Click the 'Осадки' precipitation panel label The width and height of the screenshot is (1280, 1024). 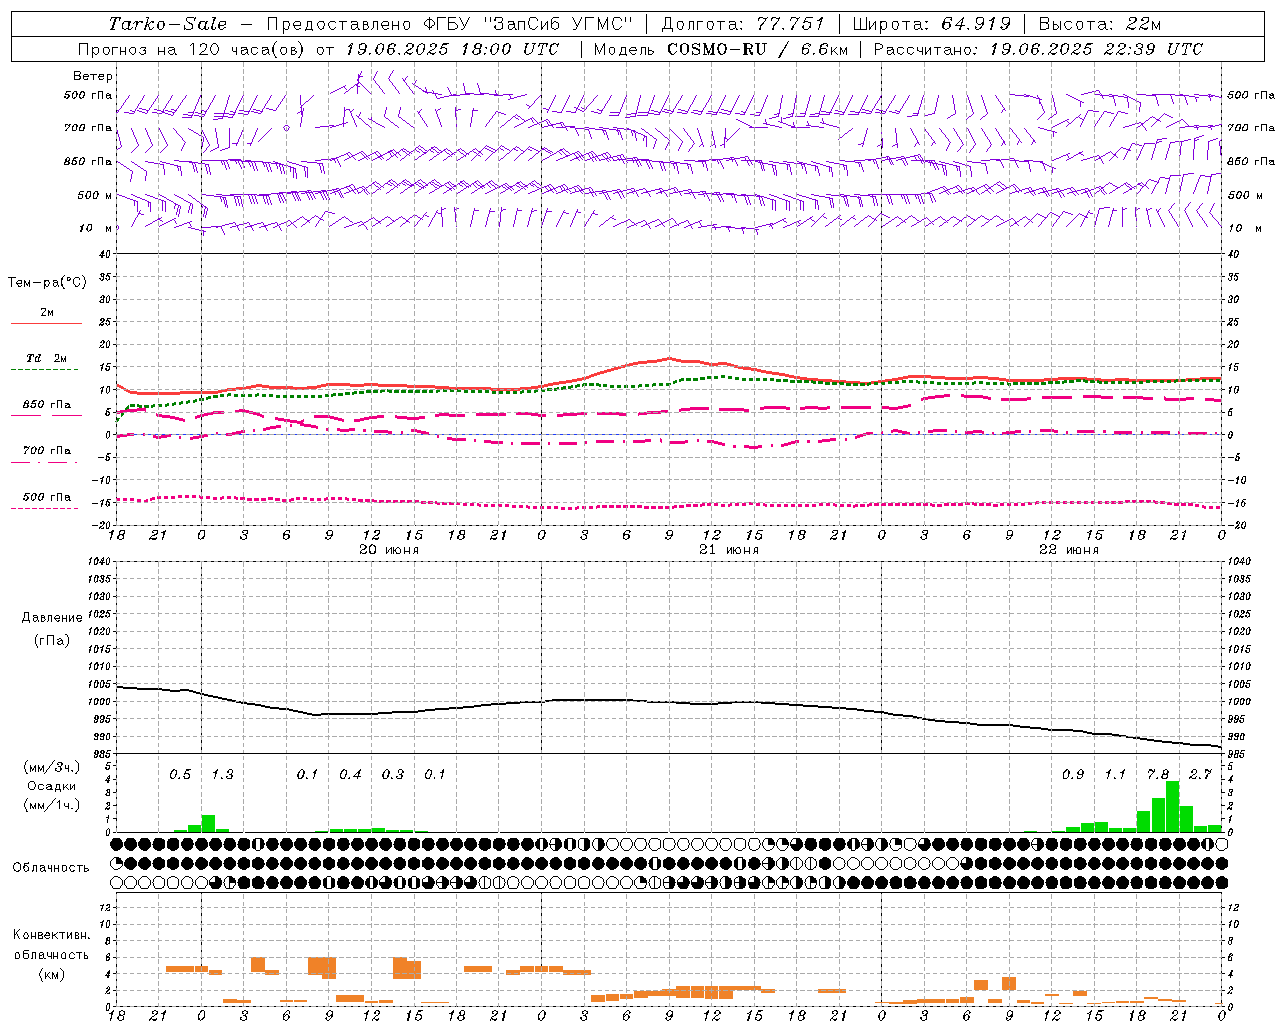click(51, 787)
